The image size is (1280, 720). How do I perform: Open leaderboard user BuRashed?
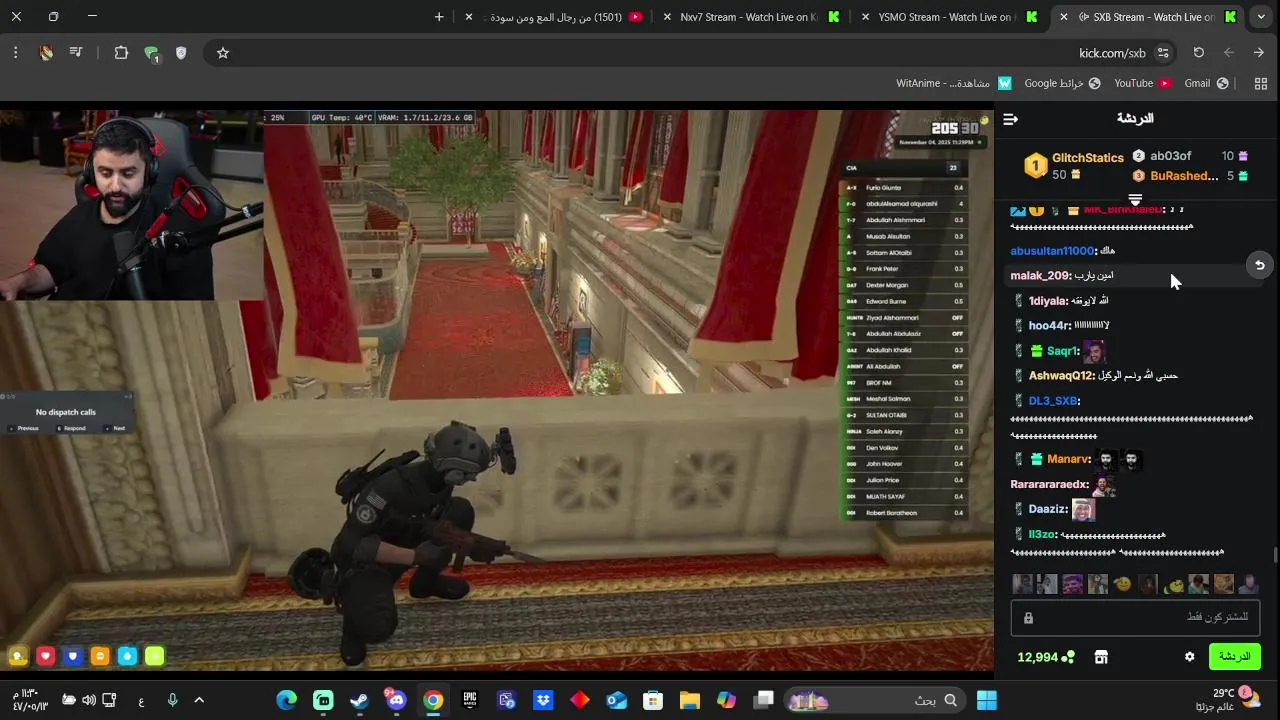click(x=1184, y=176)
